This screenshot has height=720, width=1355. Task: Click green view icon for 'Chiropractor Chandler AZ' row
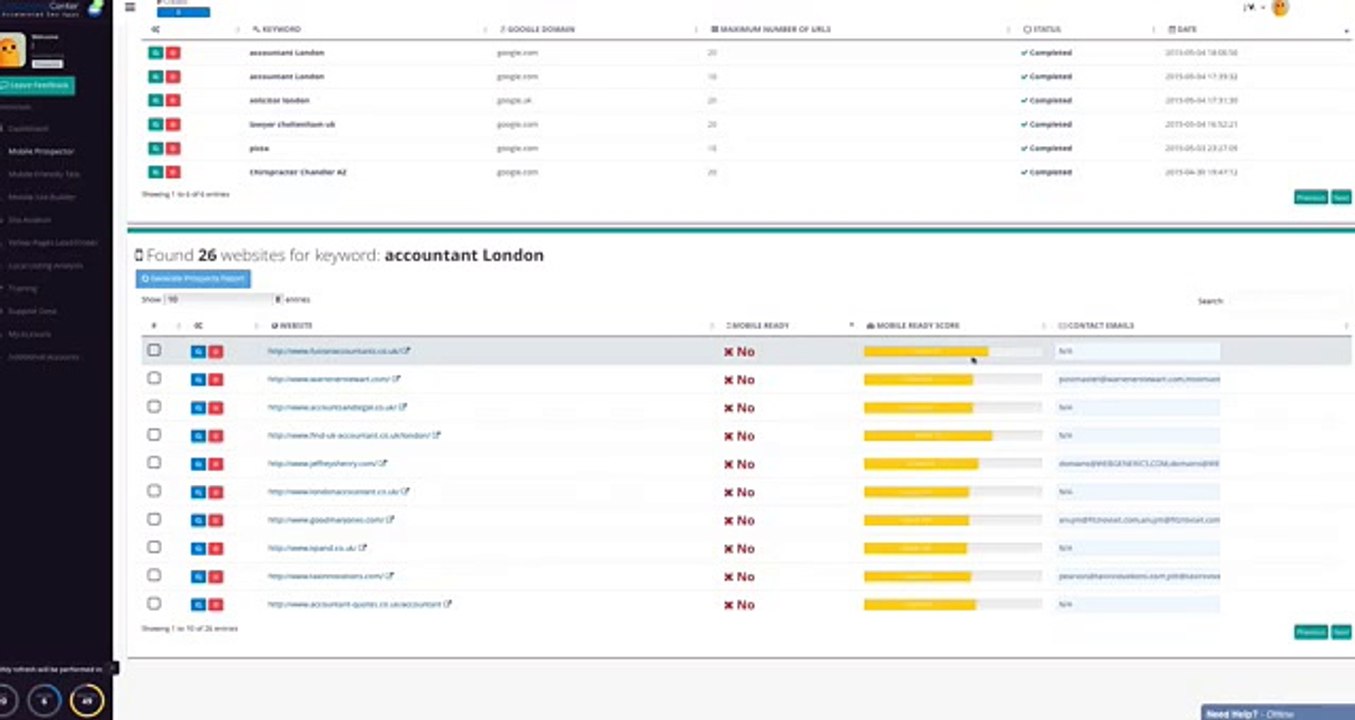pos(156,172)
